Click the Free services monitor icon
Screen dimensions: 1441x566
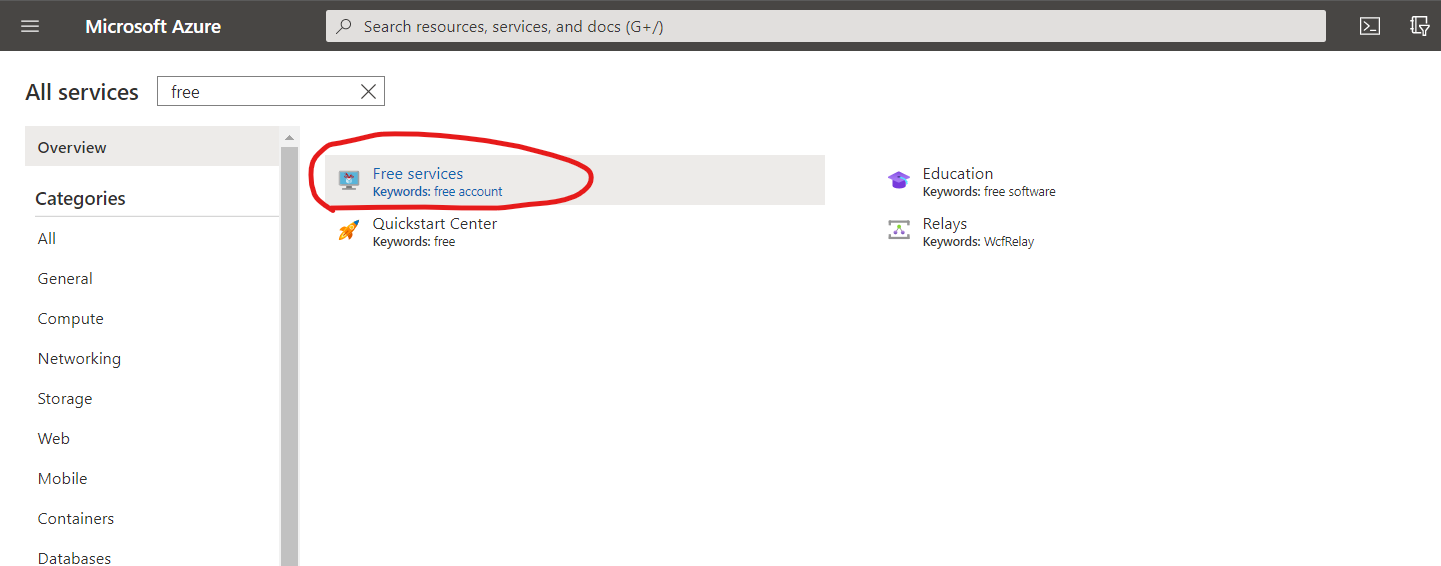coord(348,181)
